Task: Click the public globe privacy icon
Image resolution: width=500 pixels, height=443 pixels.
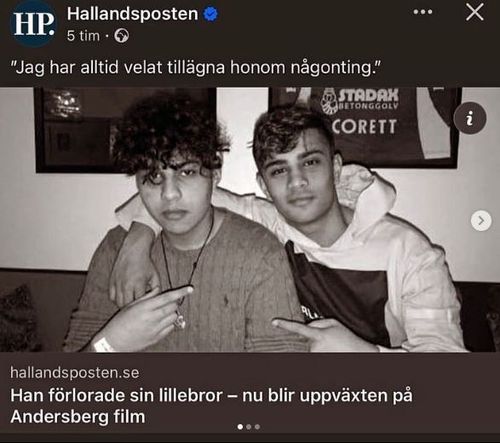Action: point(121,36)
